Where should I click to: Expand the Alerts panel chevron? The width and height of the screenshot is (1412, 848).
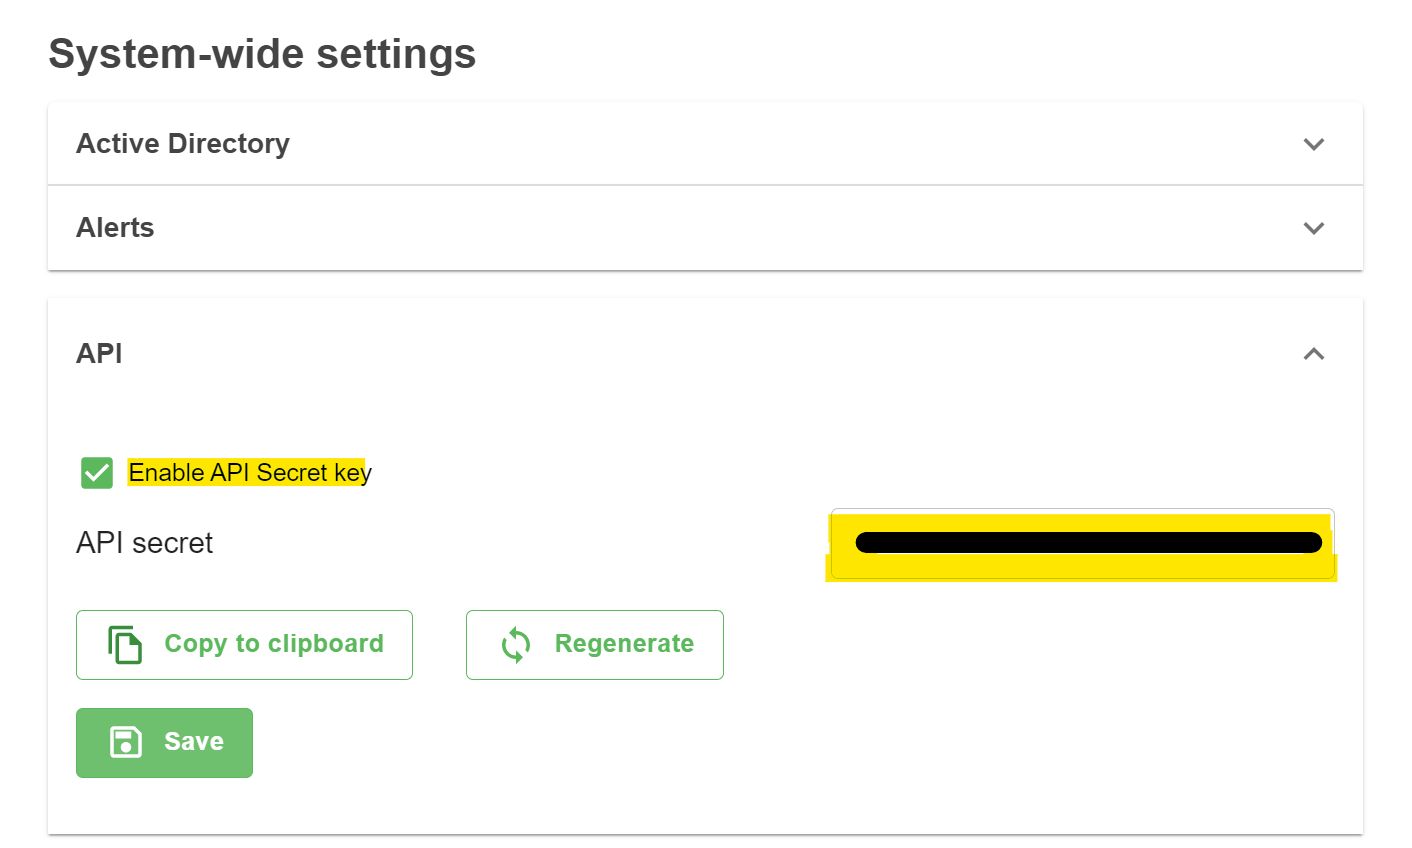click(1314, 228)
